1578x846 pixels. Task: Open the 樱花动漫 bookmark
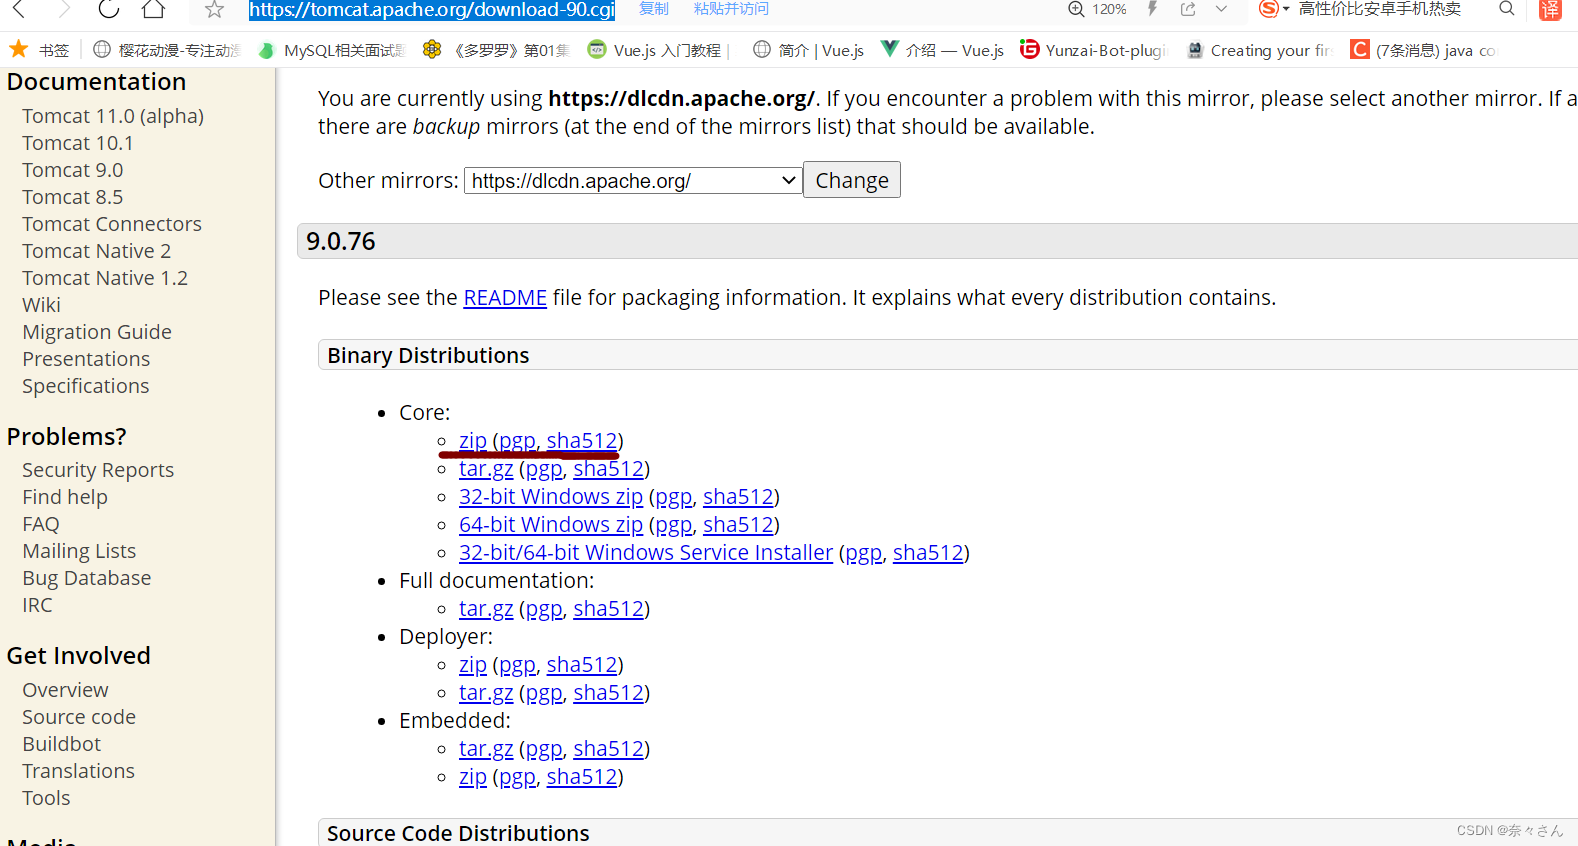[167, 50]
